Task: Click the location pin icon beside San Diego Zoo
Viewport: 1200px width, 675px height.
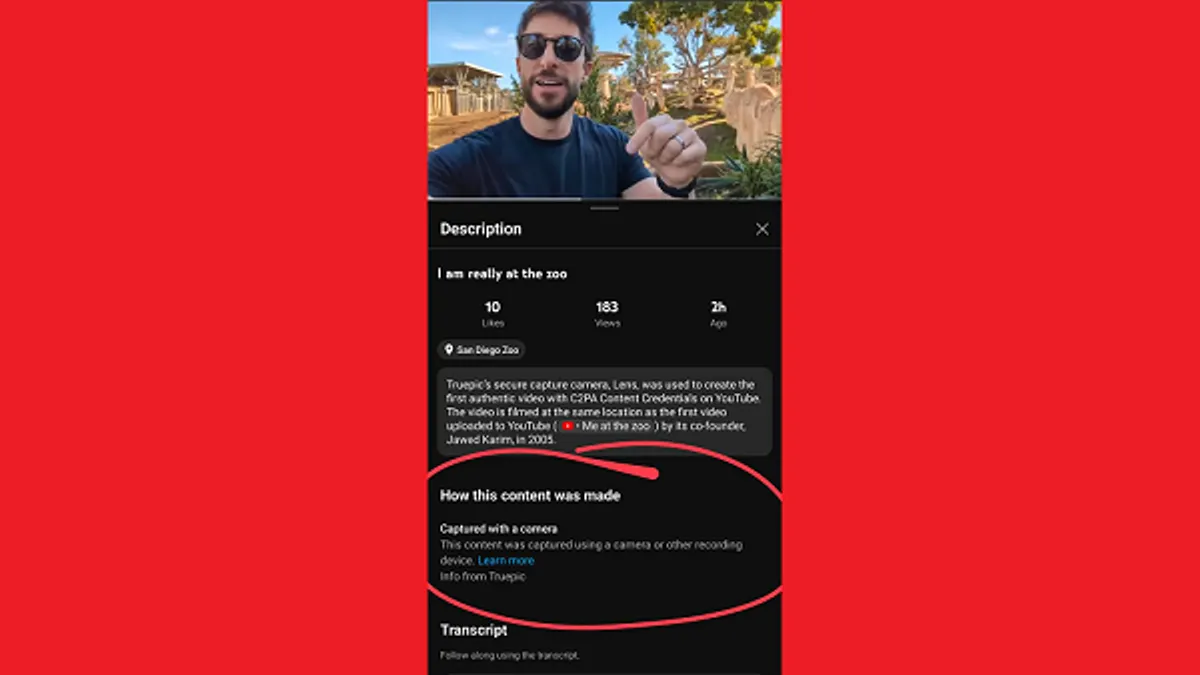Action: pos(449,350)
